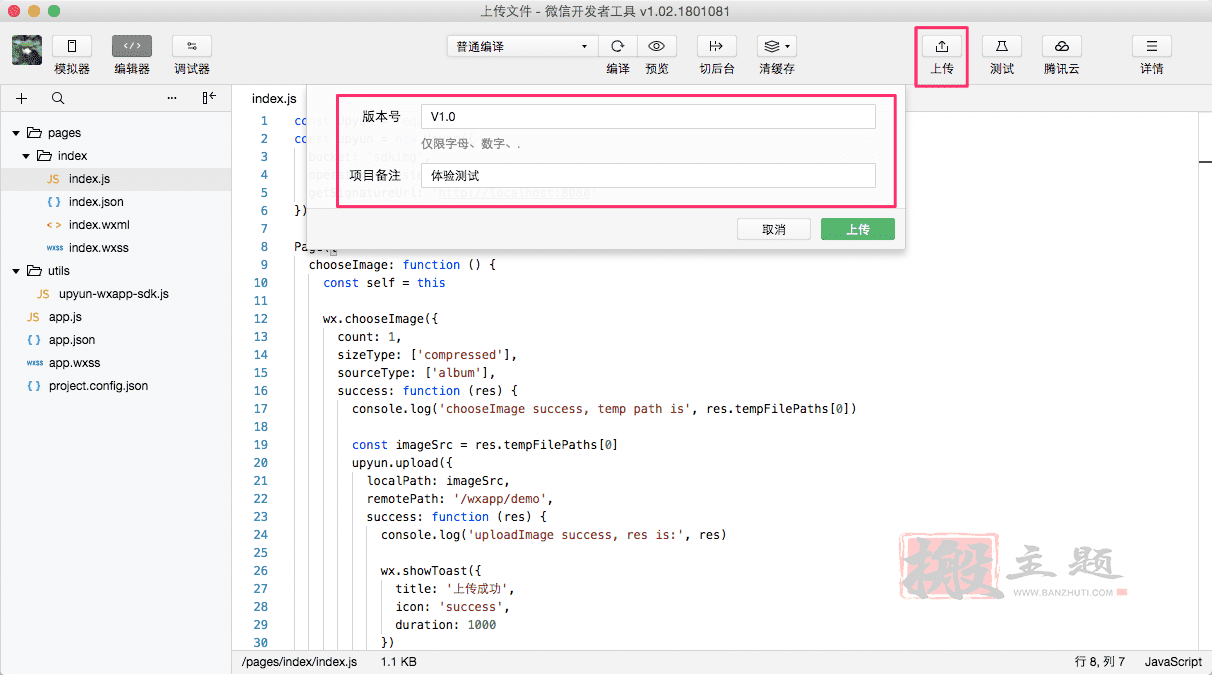This screenshot has height=675, width=1212.
Task: Click the upload (上传) toolbar icon
Action: click(x=942, y=46)
